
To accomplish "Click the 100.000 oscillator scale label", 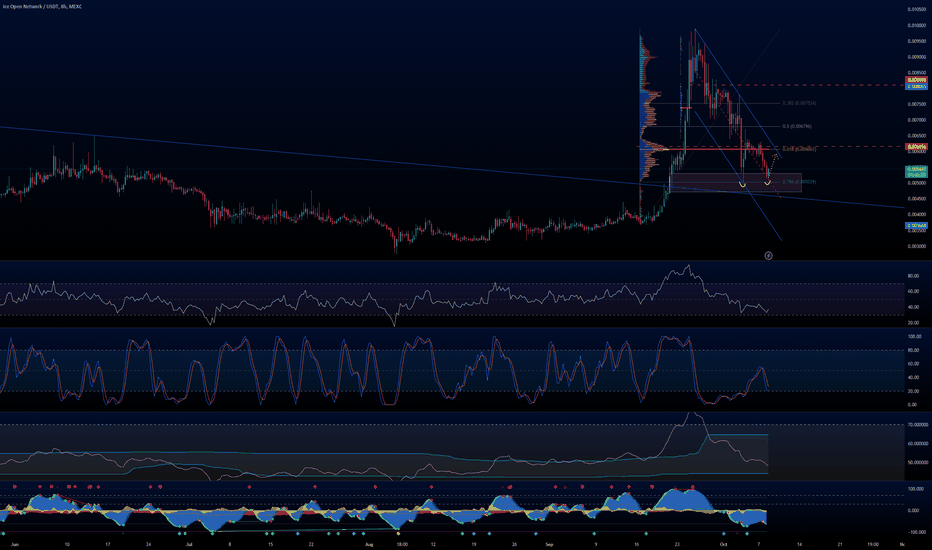I will (x=916, y=489).
